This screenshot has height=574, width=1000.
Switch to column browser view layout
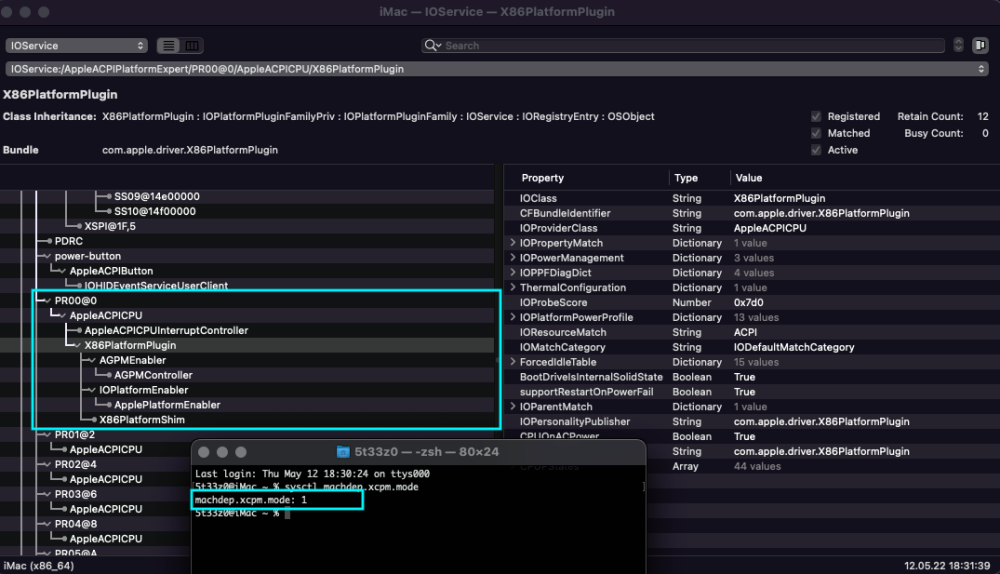point(192,45)
